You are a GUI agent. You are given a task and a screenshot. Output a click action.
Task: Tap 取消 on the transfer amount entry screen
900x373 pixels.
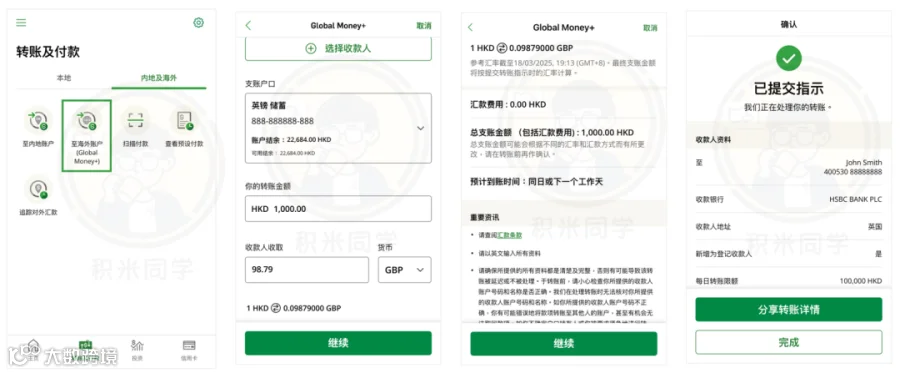tap(424, 26)
